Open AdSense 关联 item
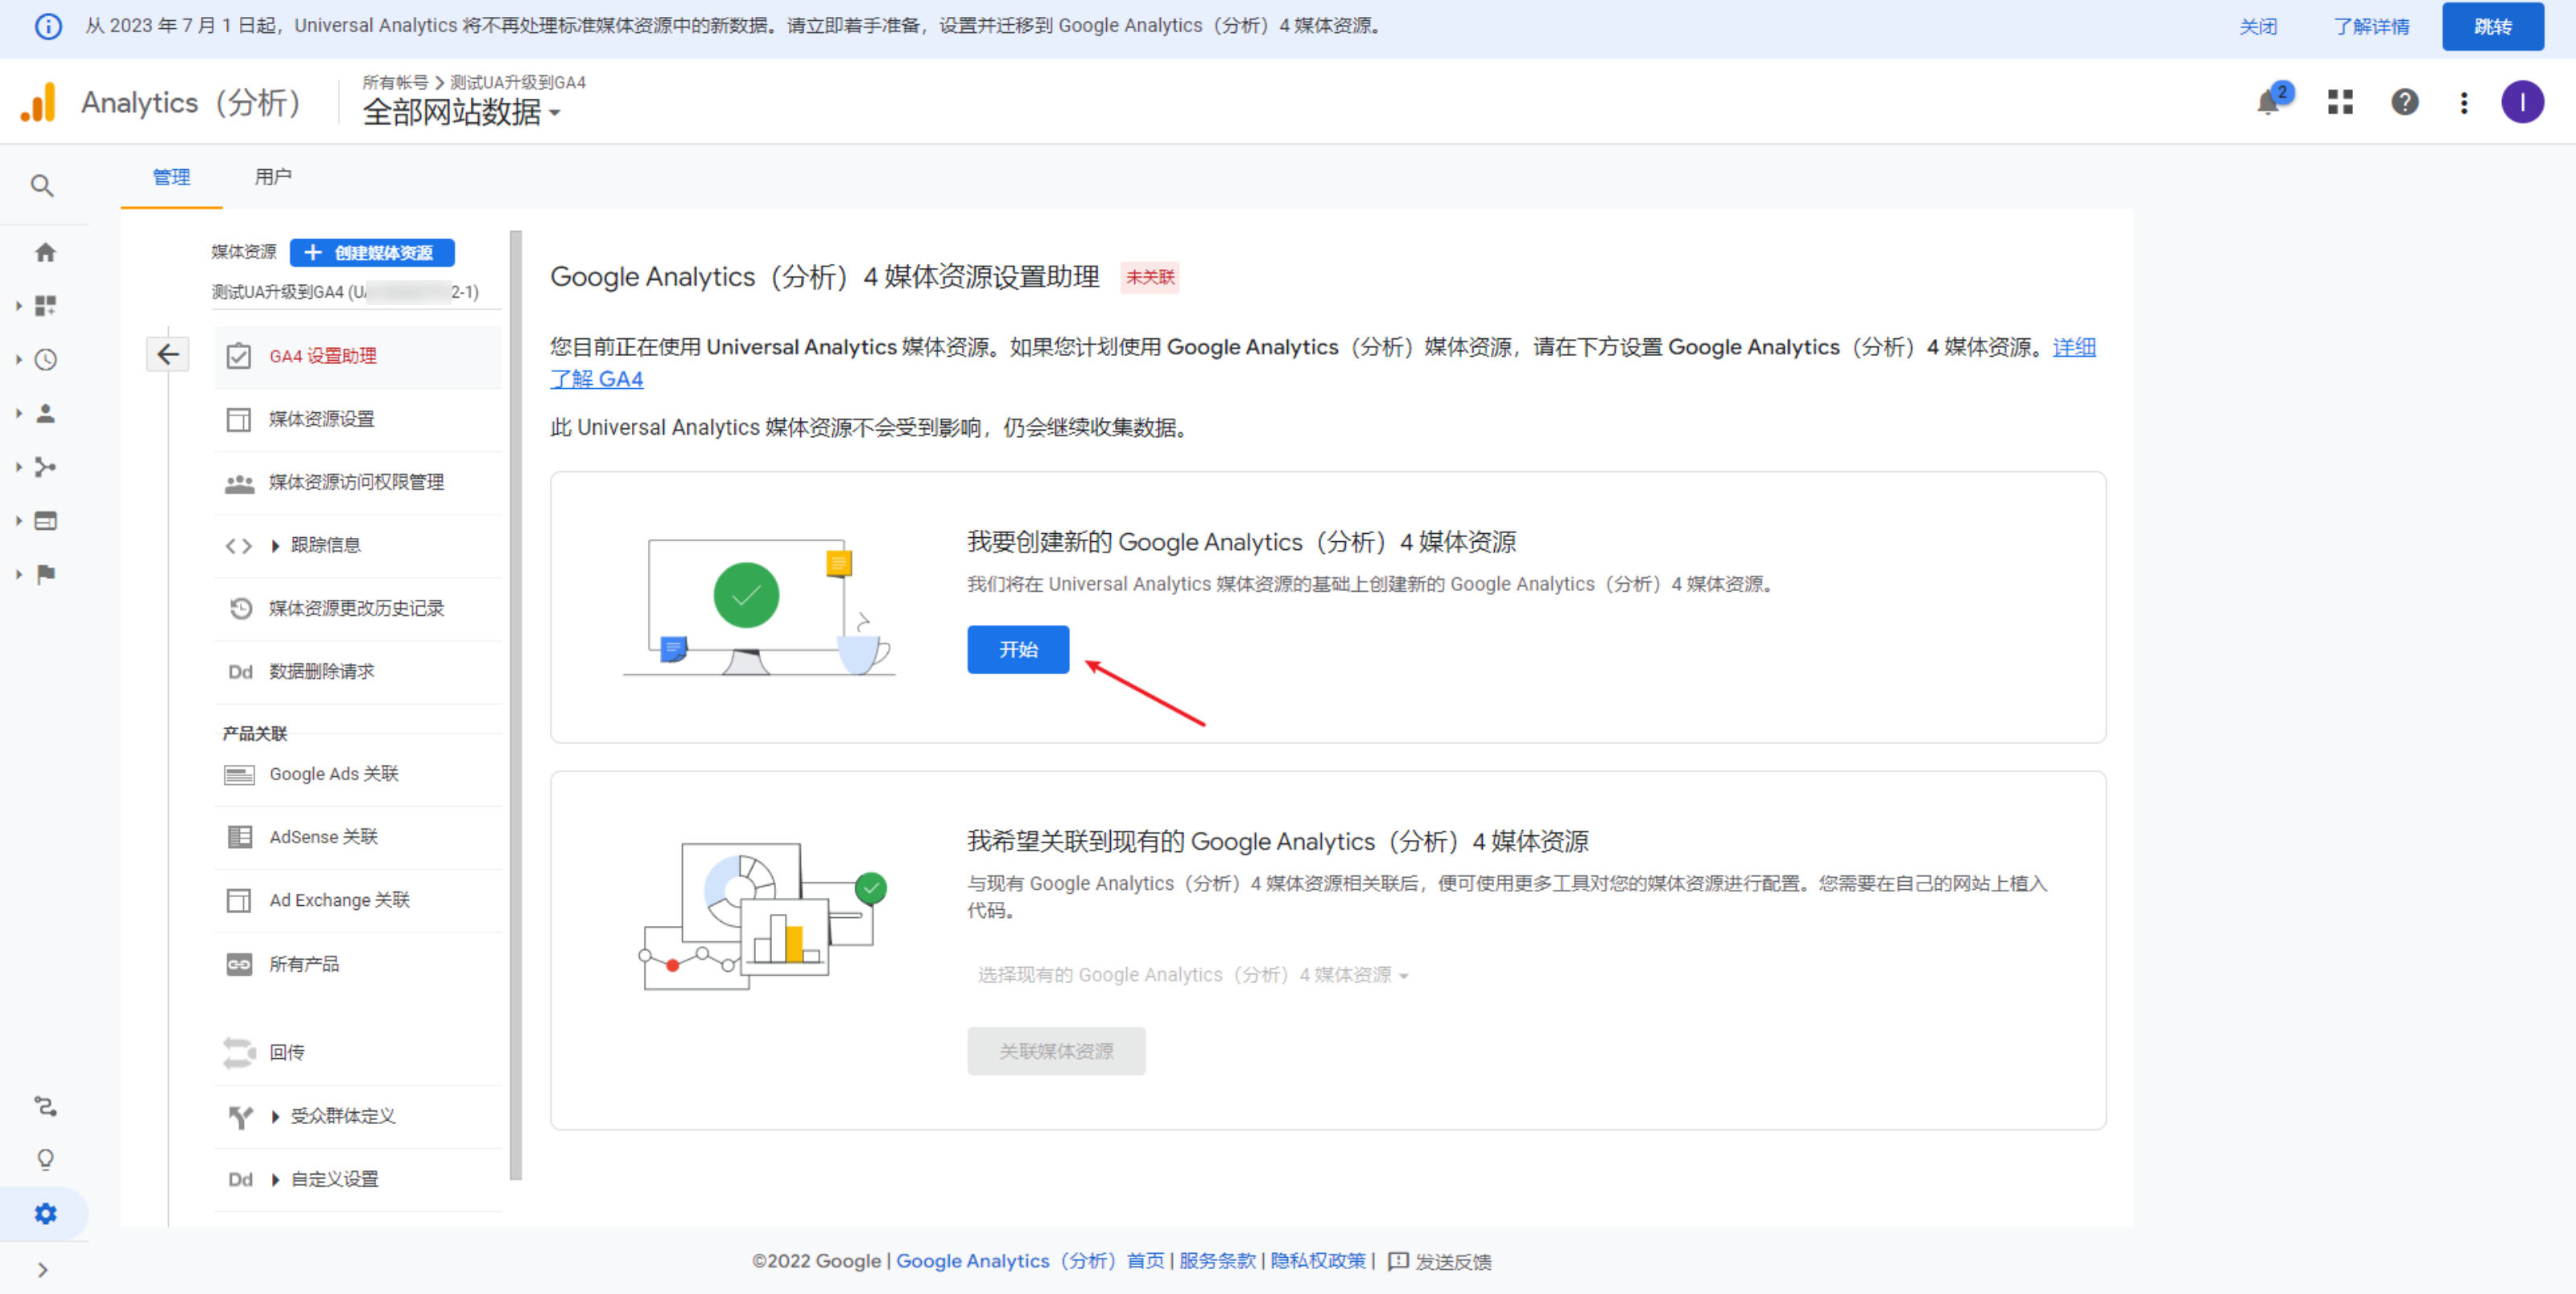Viewport: 2576px width, 1294px height. tap(357, 837)
